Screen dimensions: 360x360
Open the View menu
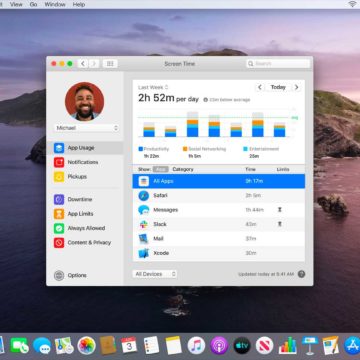click(16, 4)
